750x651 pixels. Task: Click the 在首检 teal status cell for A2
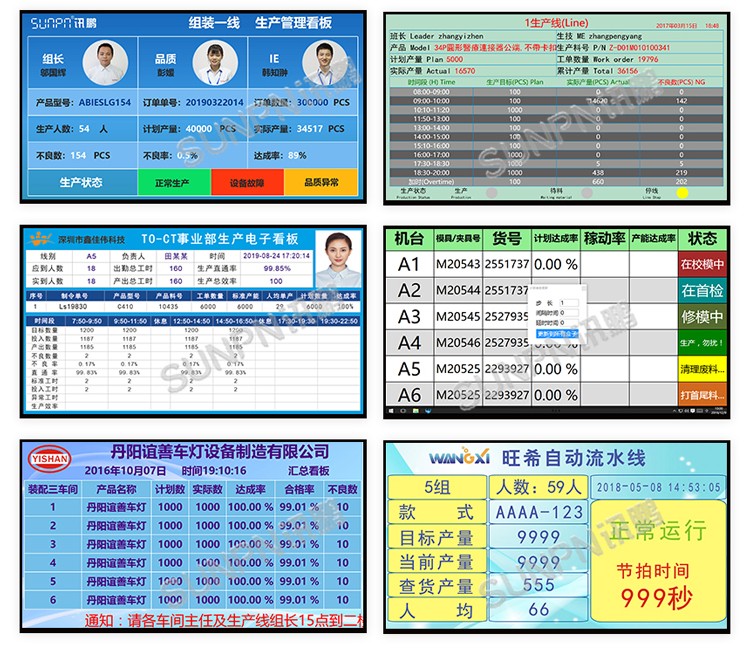point(702,291)
